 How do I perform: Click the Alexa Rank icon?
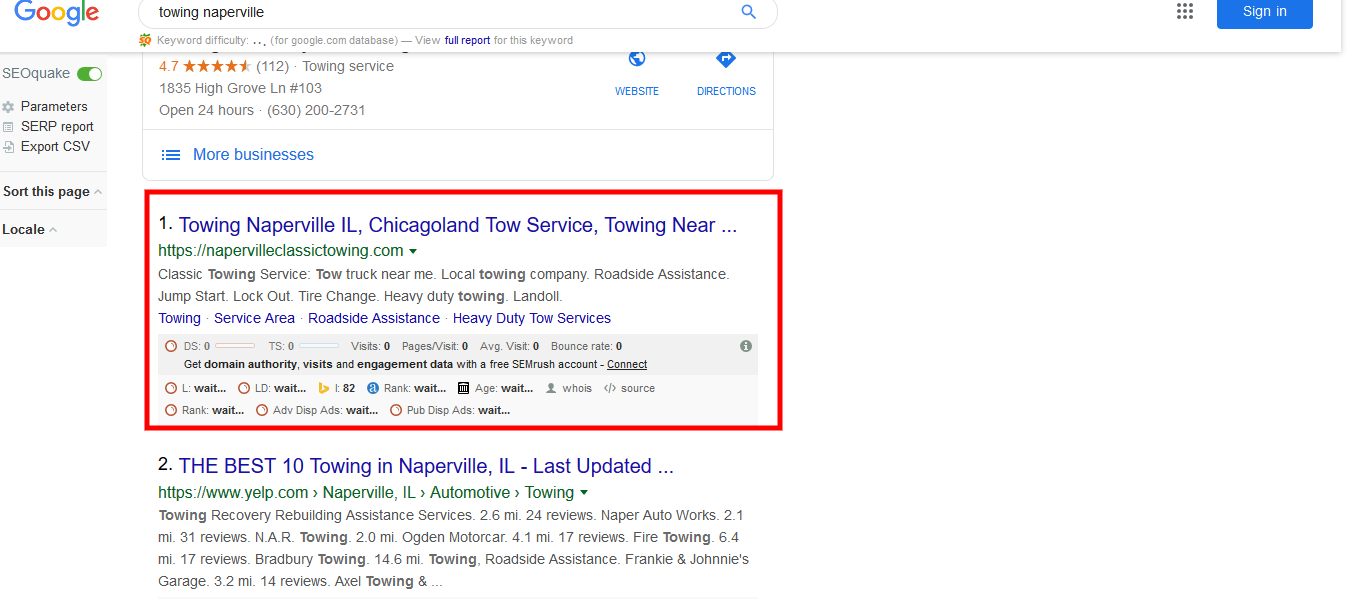coord(373,389)
